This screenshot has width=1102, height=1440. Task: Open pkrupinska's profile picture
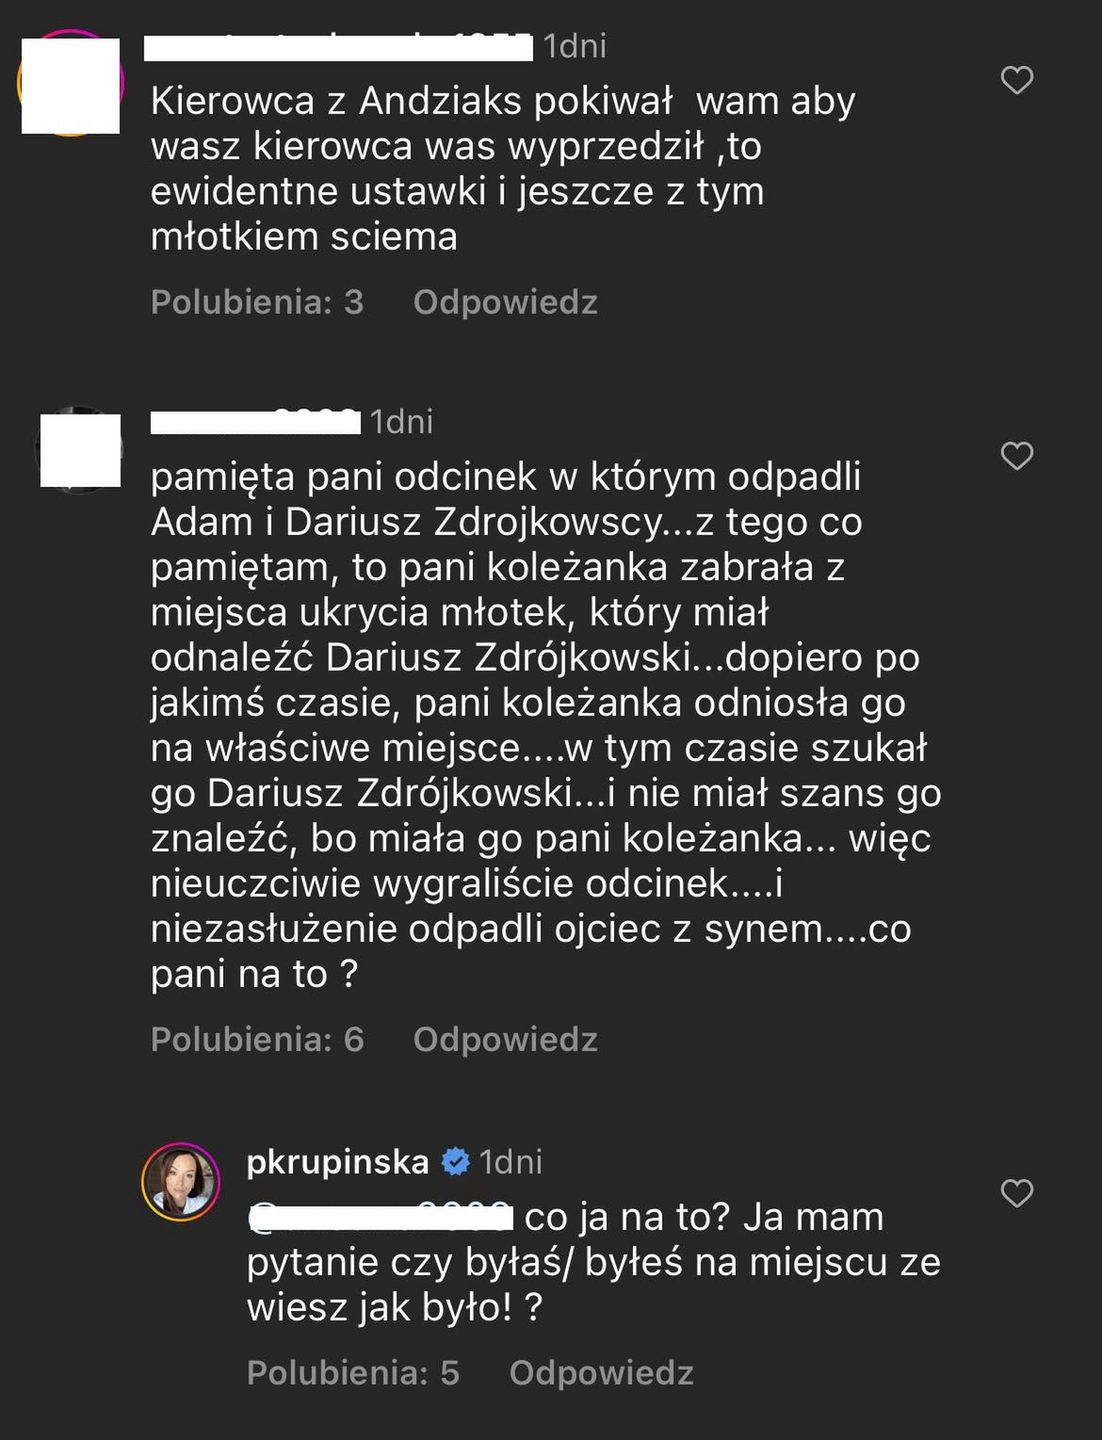tap(181, 1182)
